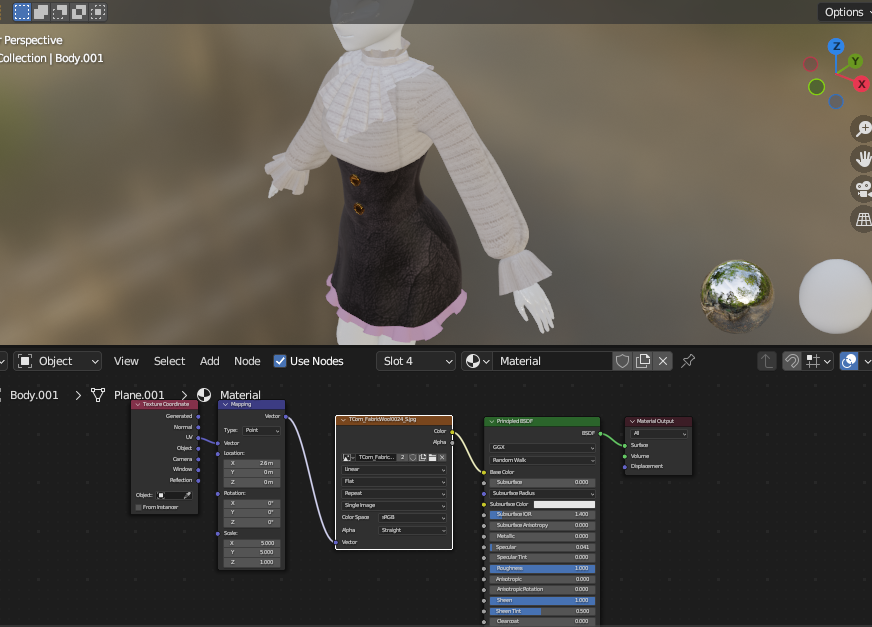
Task: Open the GGX distribution dropdown
Action: (543, 447)
